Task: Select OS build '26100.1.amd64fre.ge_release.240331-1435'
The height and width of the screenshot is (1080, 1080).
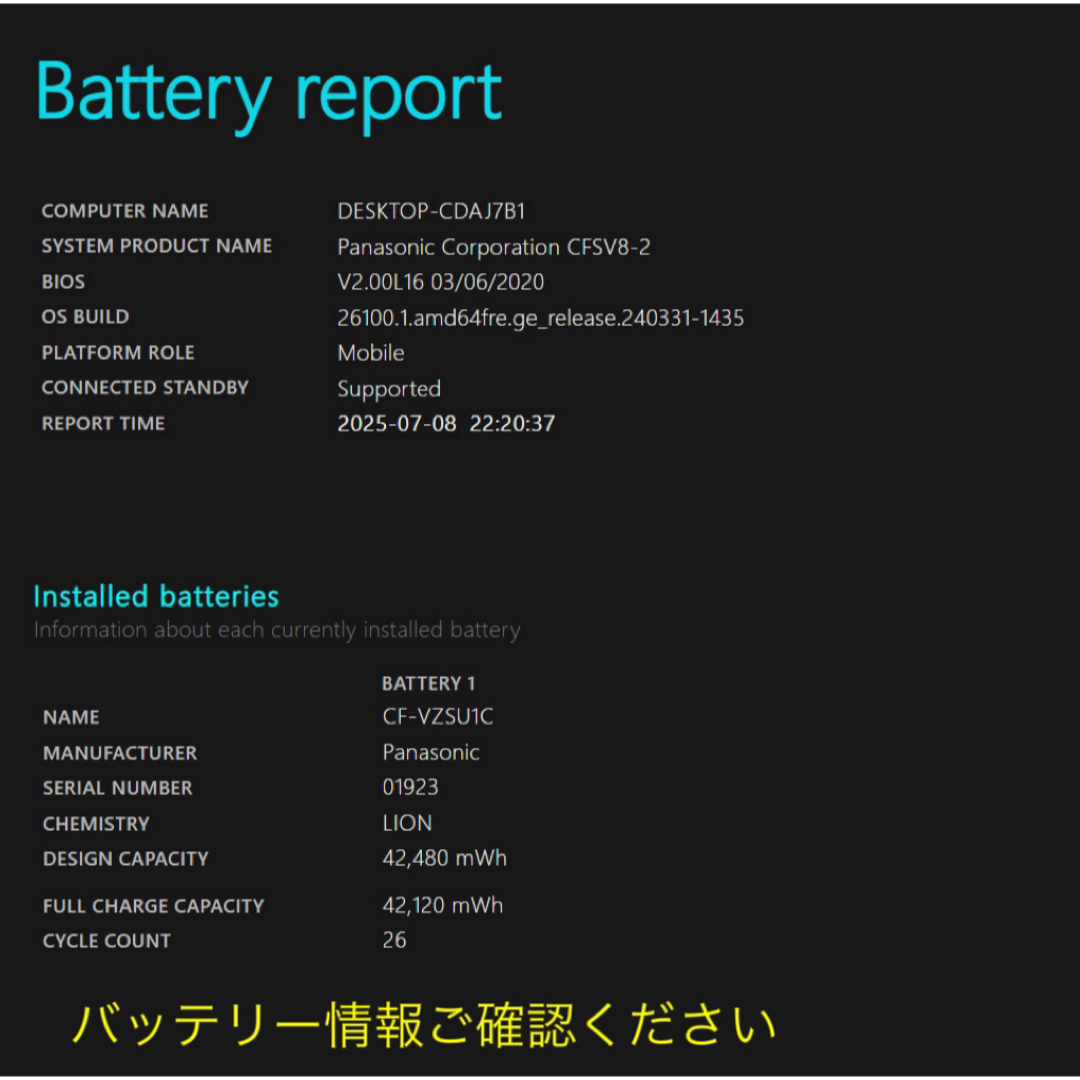Action: pos(540,318)
